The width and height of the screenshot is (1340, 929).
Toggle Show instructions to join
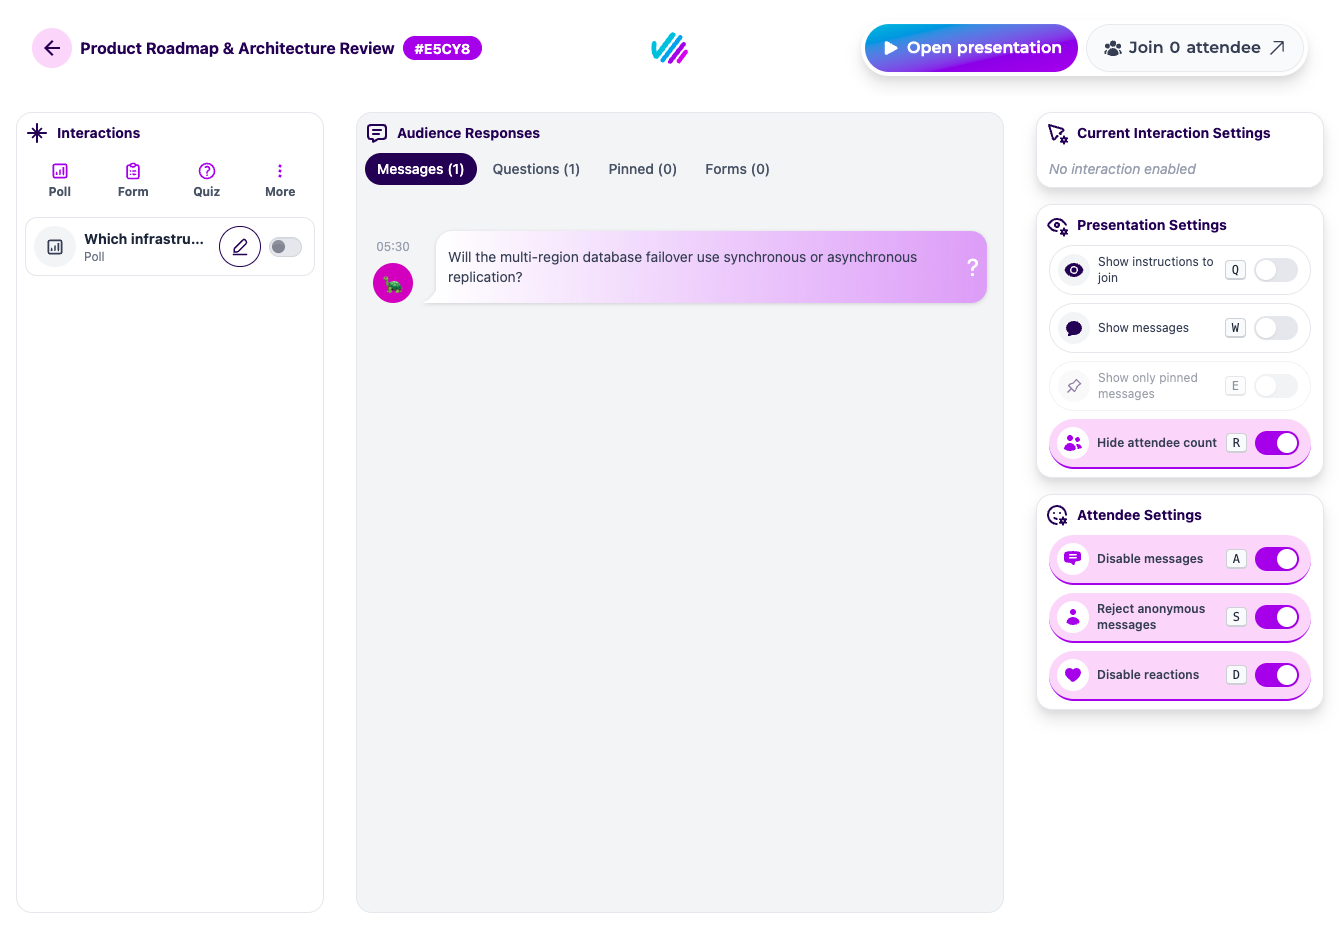[1276, 270]
